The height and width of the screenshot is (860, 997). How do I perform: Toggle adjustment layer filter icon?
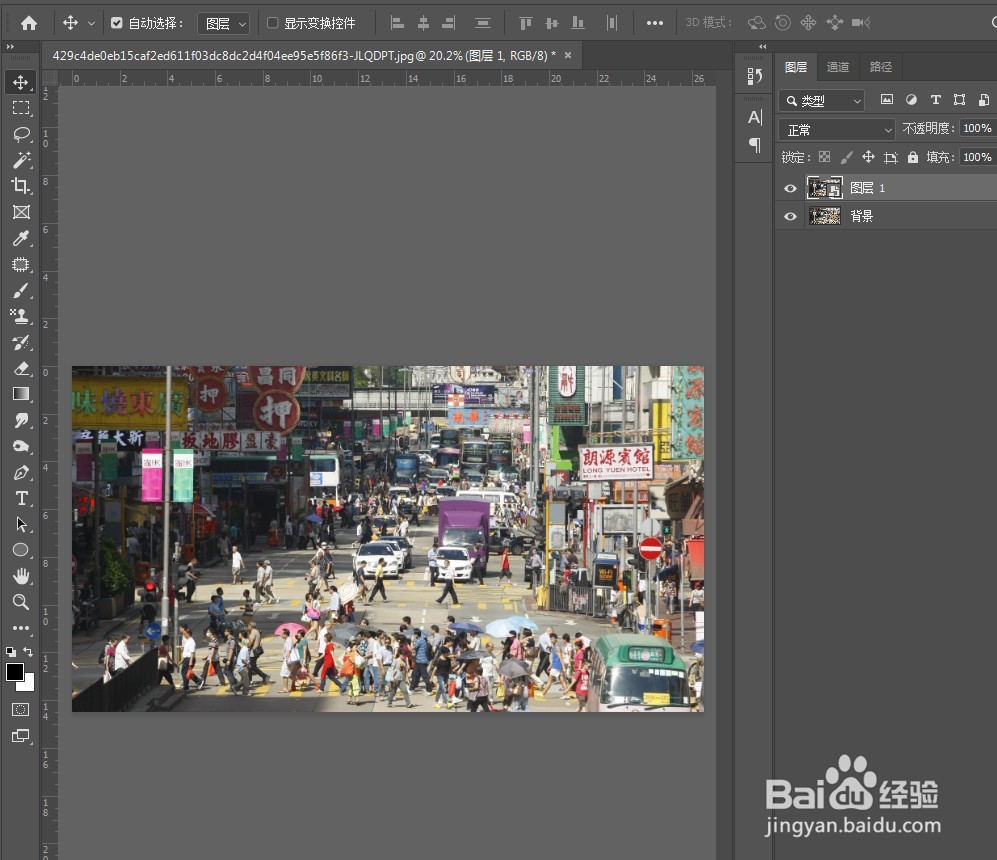[x=911, y=99]
